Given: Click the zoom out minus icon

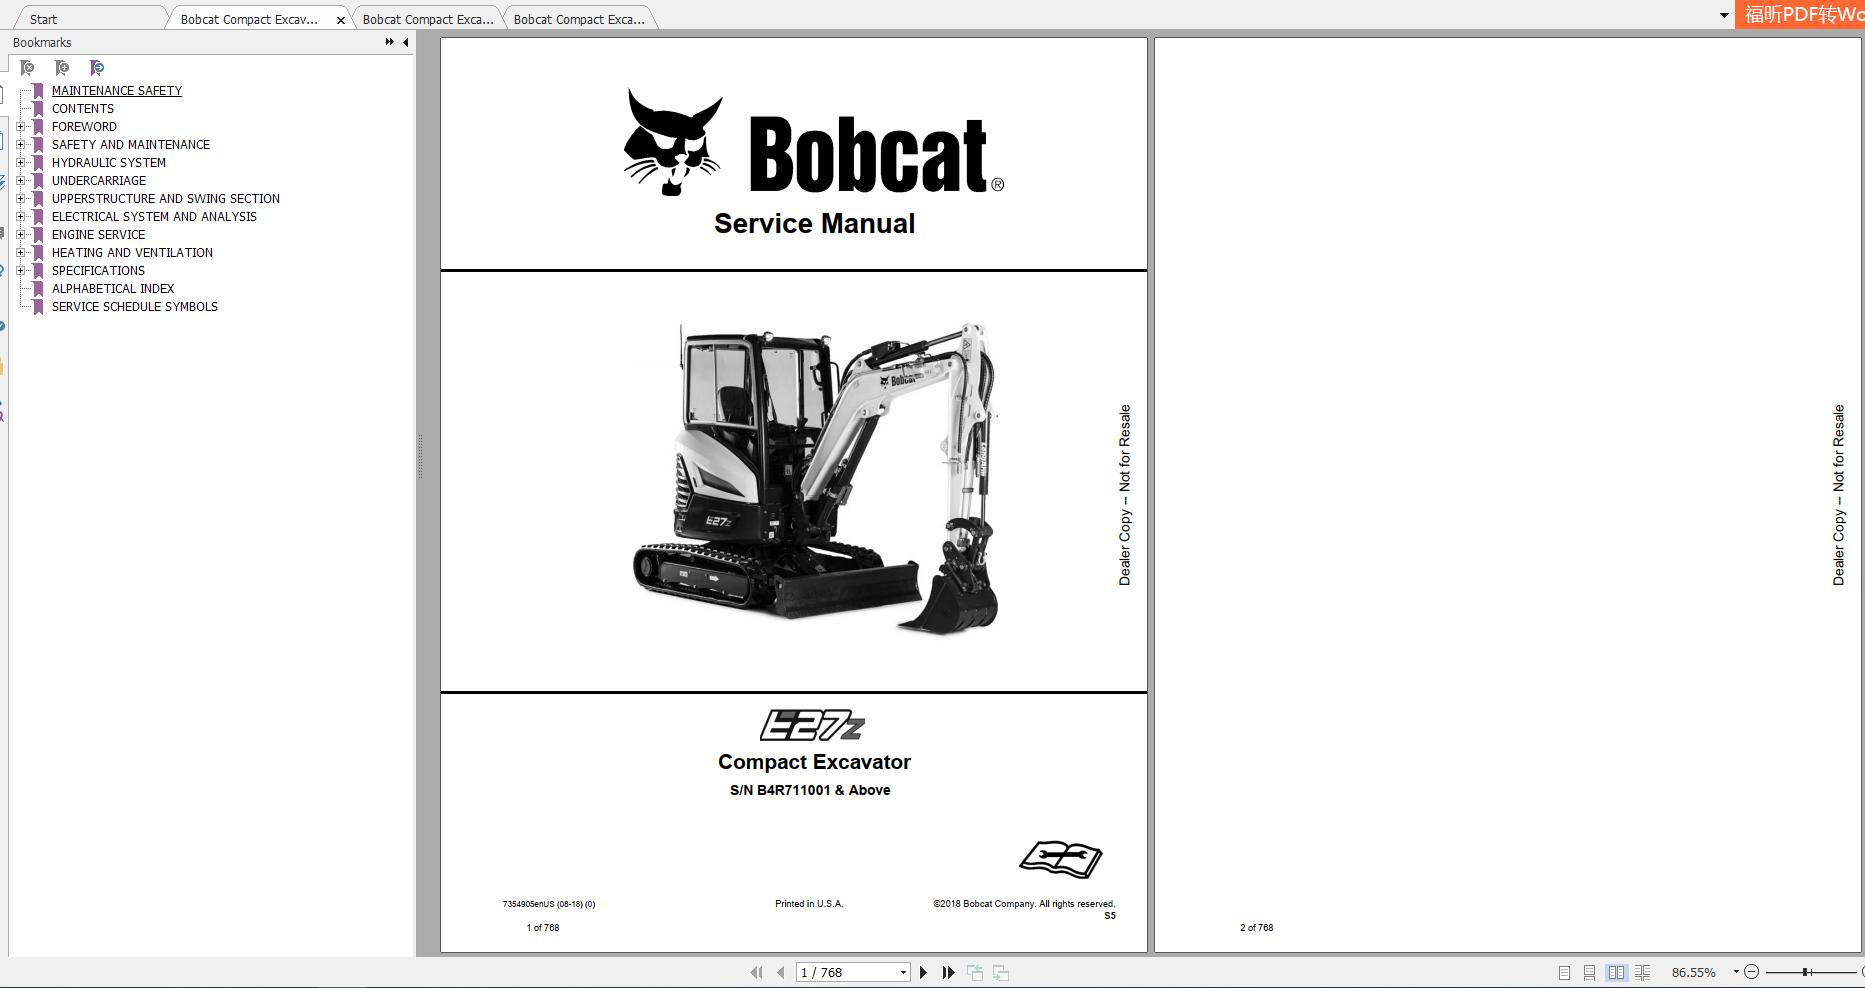Looking at the screenshot, I should [x=1753, y=972].
